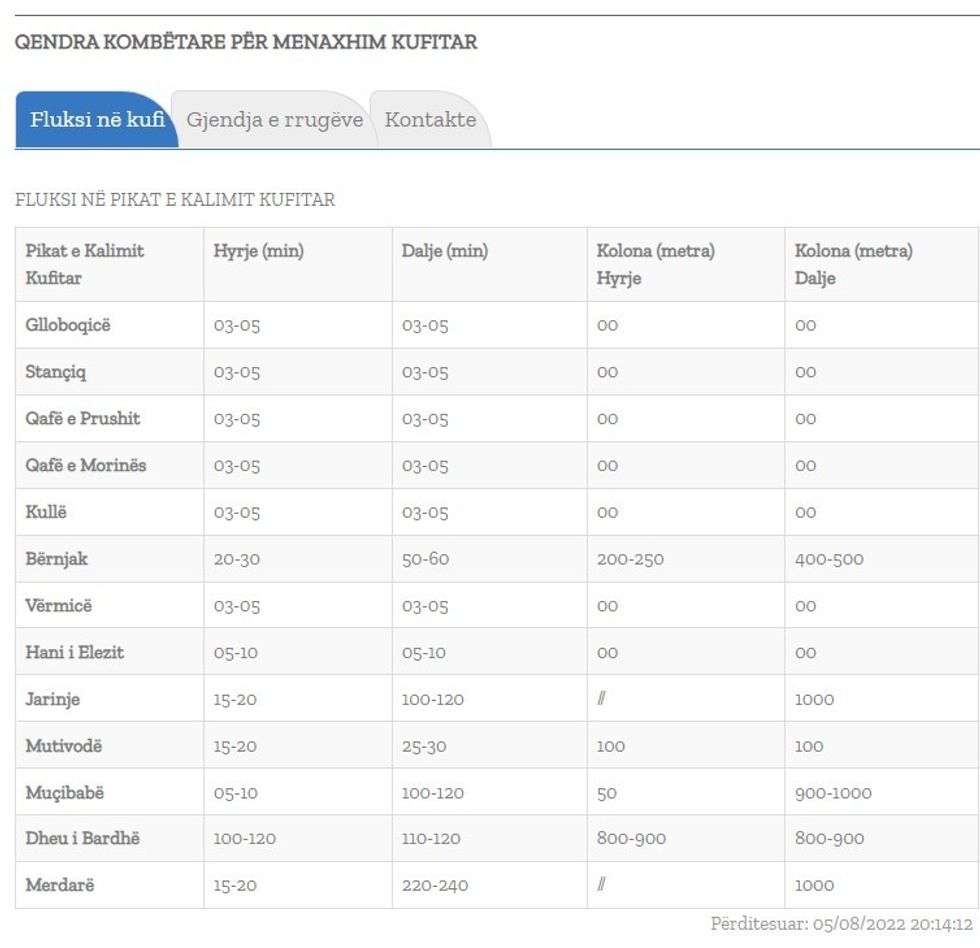Open the Fluksi në kufi tab
The height and width of the screenshot is (948, 980).
click(96, 120)
